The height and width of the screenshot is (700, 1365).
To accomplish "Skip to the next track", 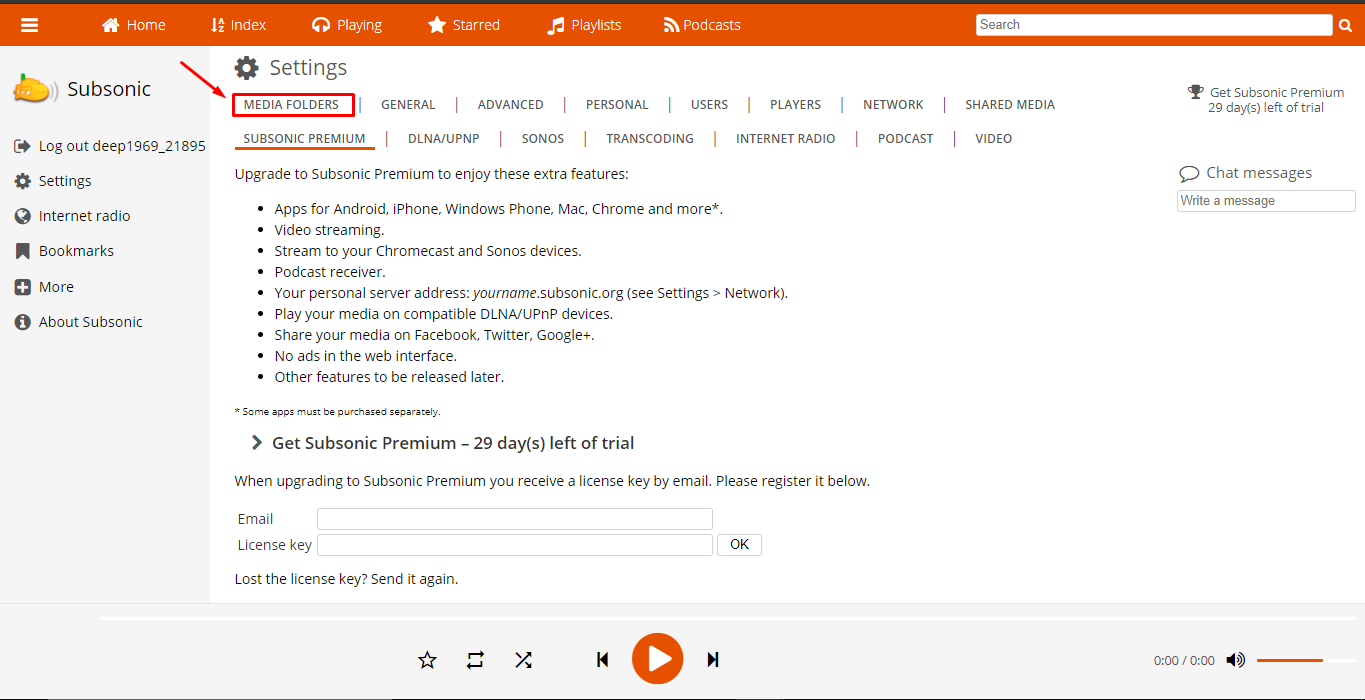I will point(713,660).
